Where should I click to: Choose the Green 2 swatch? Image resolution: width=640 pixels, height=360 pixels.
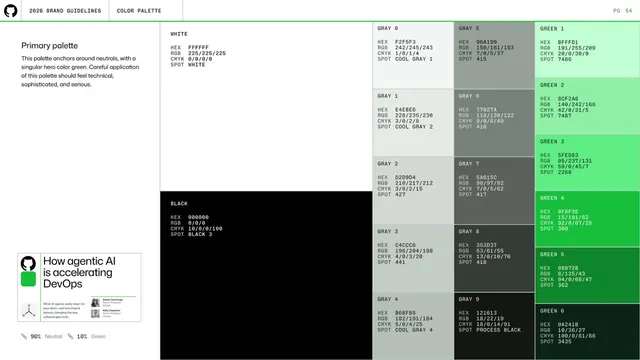(587, 107)
